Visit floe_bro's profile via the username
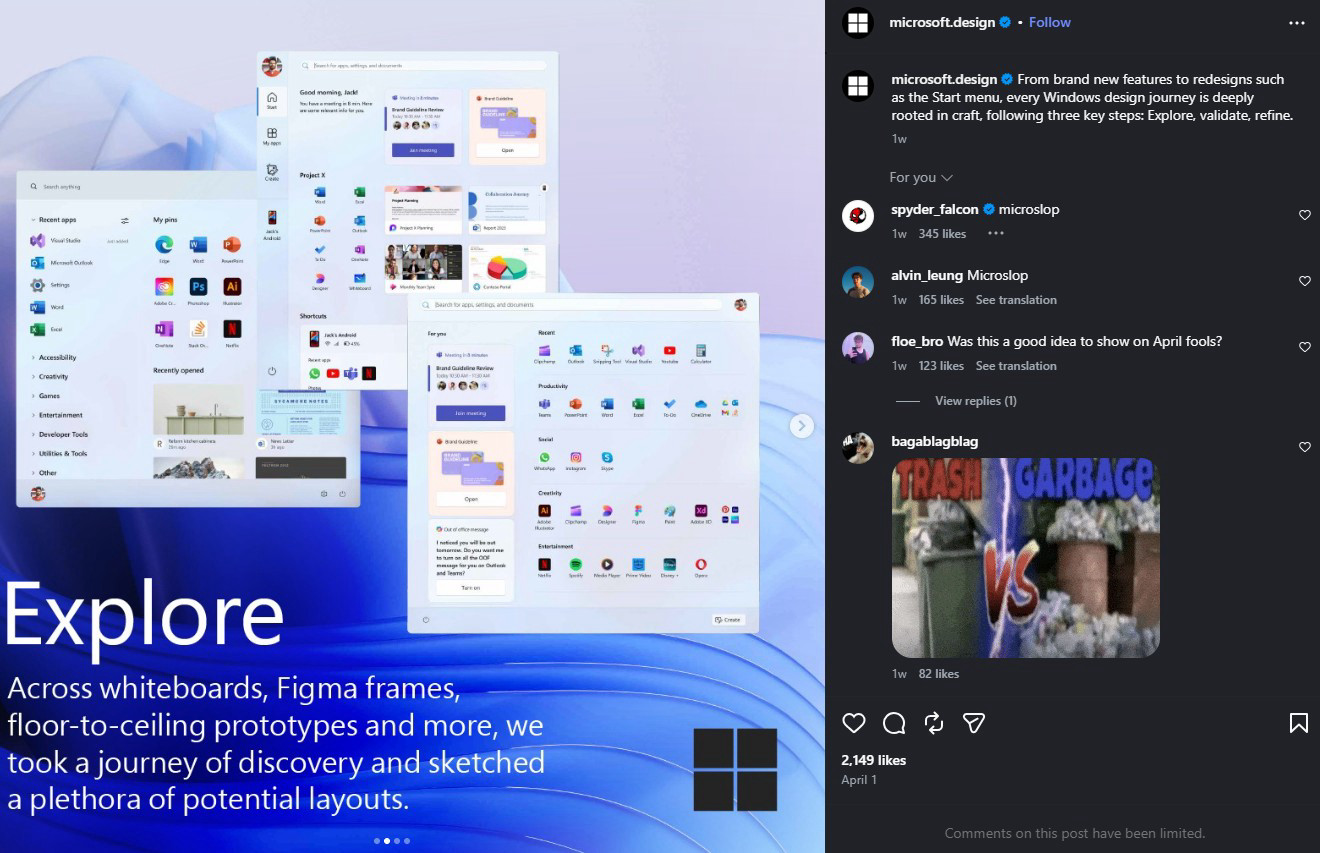Image resolution: width=1320 pixels, height=853 pixels. [x=917, y=341]
